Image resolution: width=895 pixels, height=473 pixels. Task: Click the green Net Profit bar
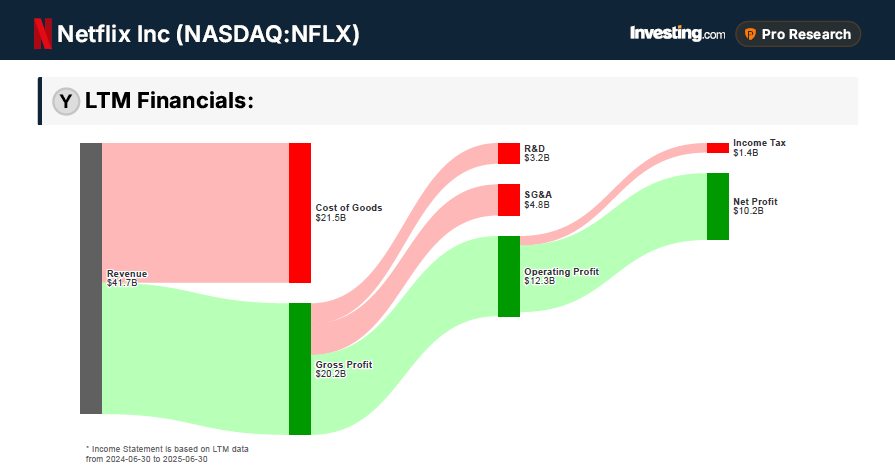[x=718, y=206]
